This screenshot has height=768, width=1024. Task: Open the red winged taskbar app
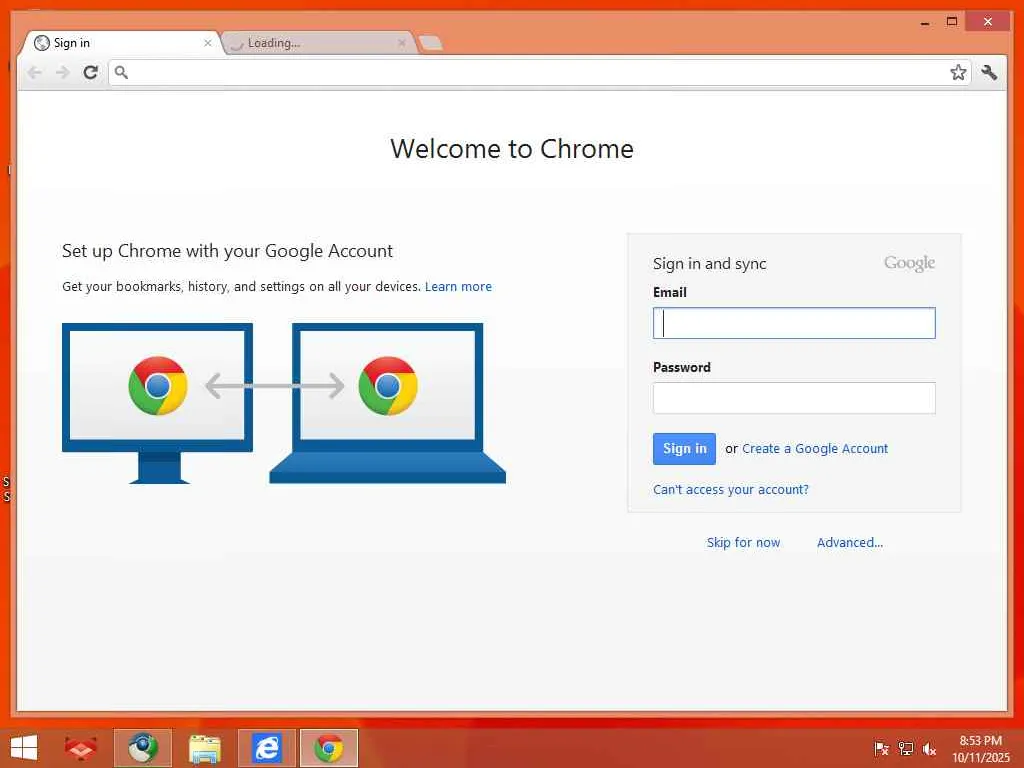[x=80, y=748]
